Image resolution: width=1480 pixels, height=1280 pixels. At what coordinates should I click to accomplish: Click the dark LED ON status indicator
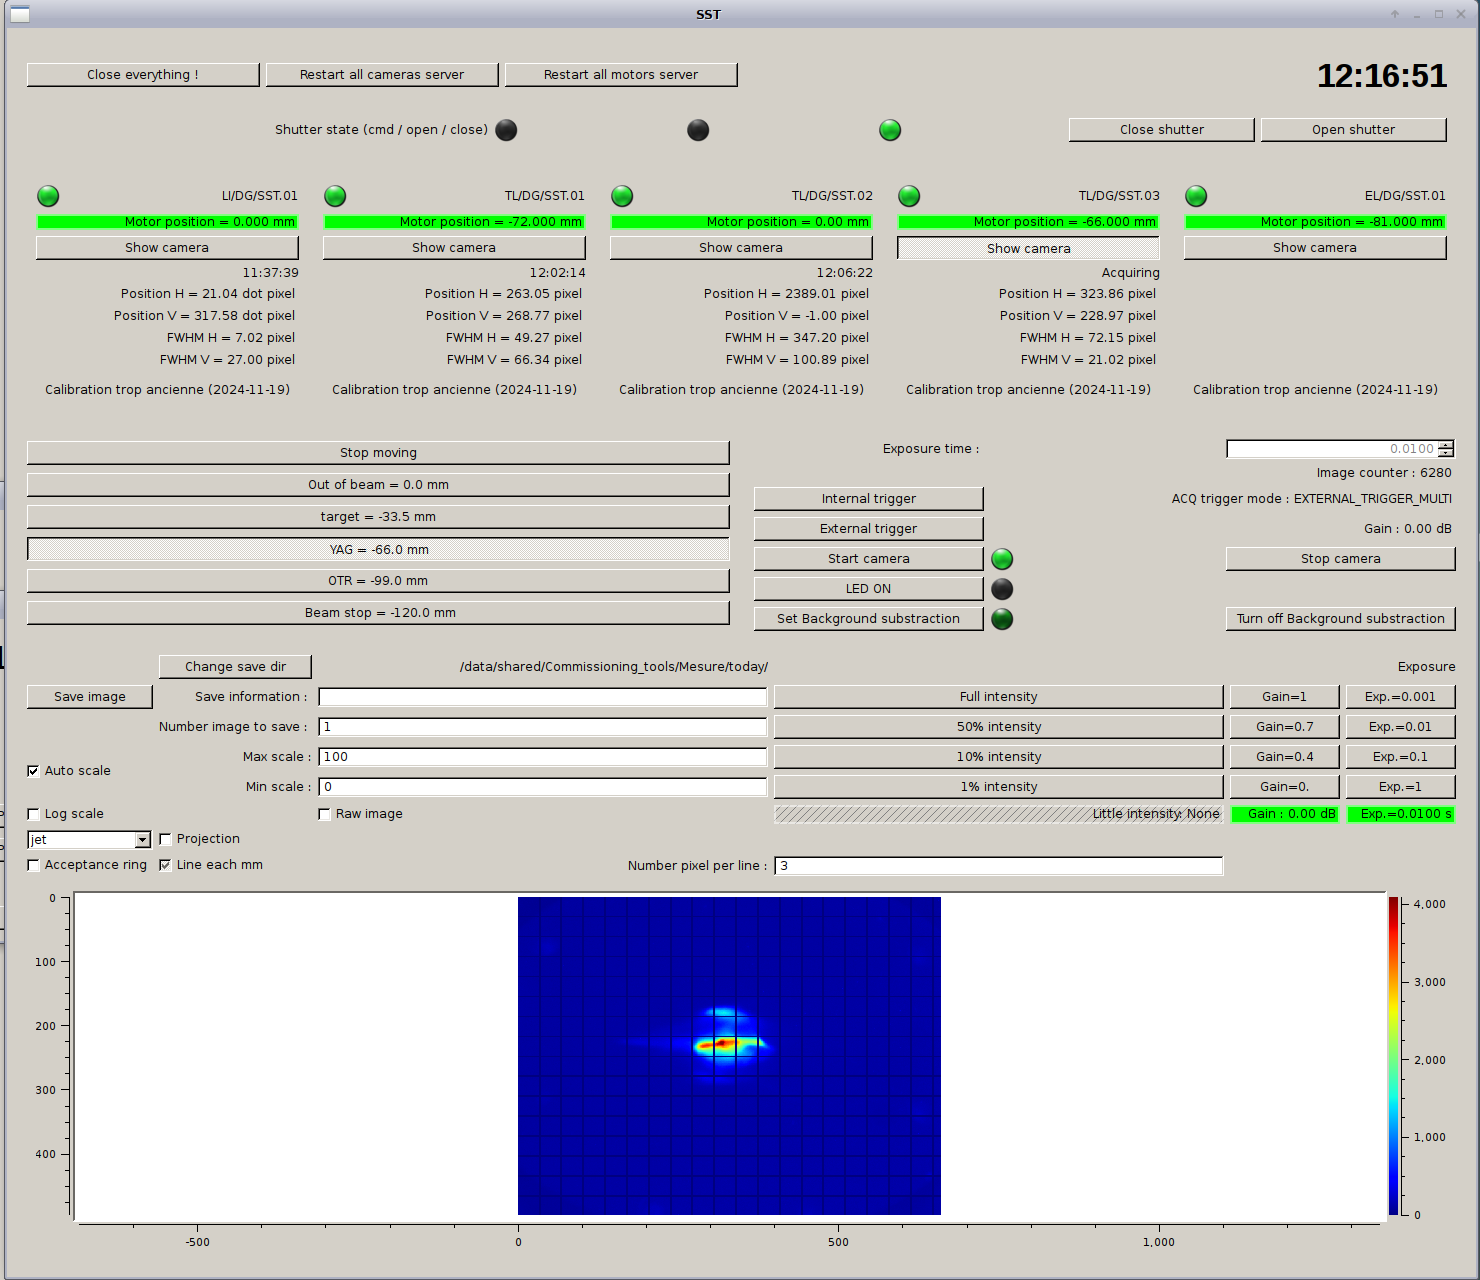(x=1002, y=589)
